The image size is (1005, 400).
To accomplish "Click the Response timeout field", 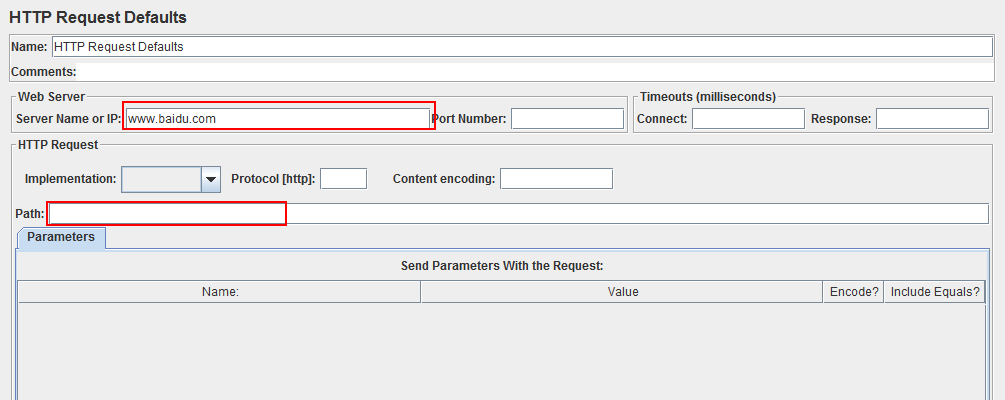I will [933, 119].
